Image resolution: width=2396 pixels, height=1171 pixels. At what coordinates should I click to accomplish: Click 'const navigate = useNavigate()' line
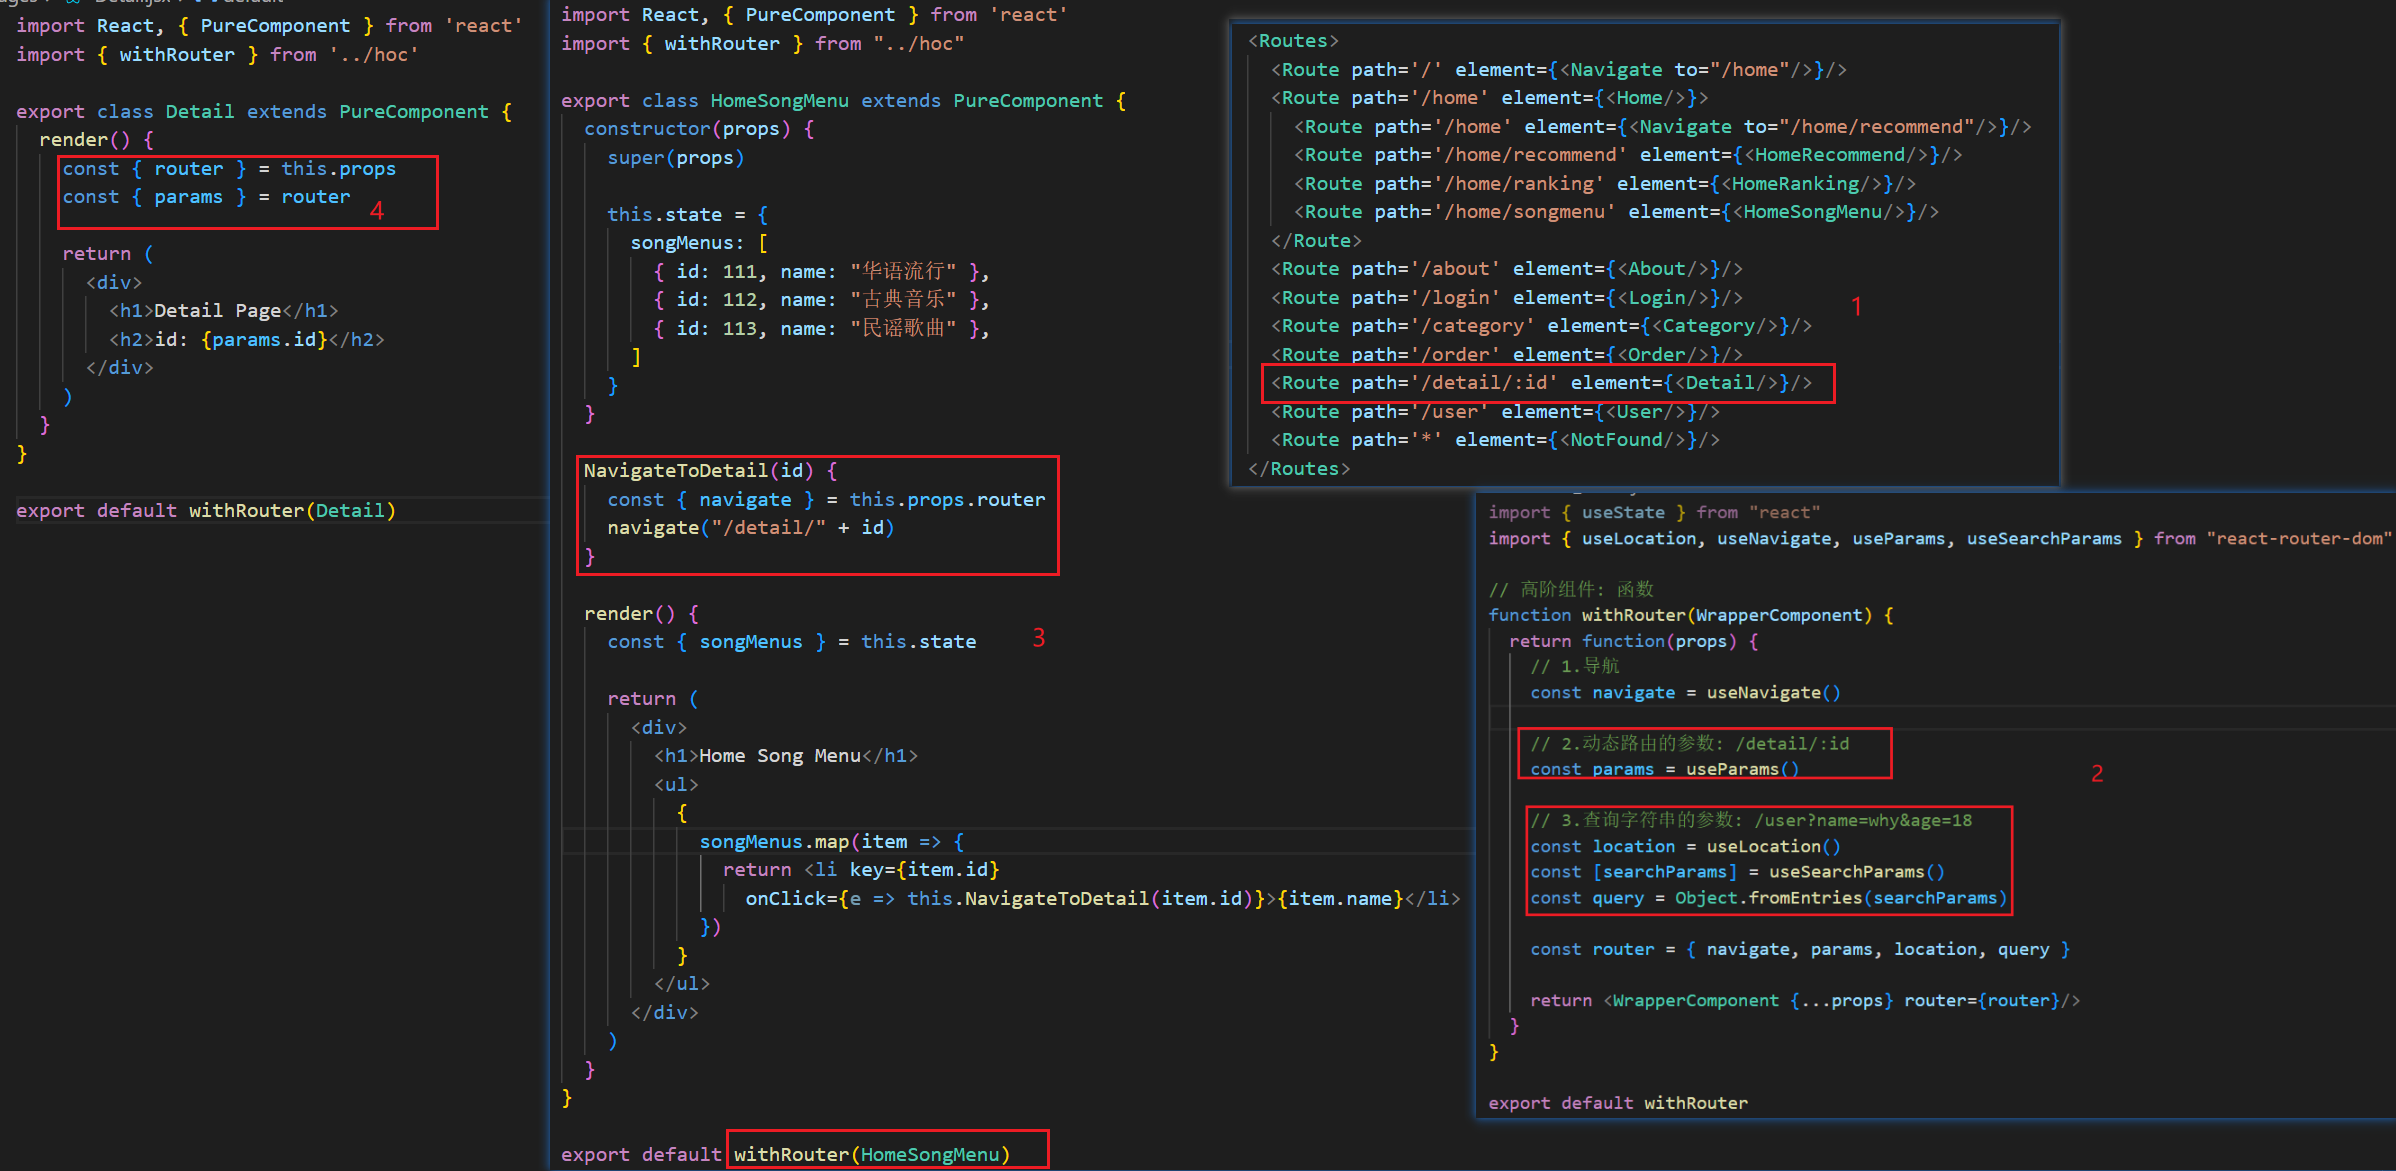1685,693
